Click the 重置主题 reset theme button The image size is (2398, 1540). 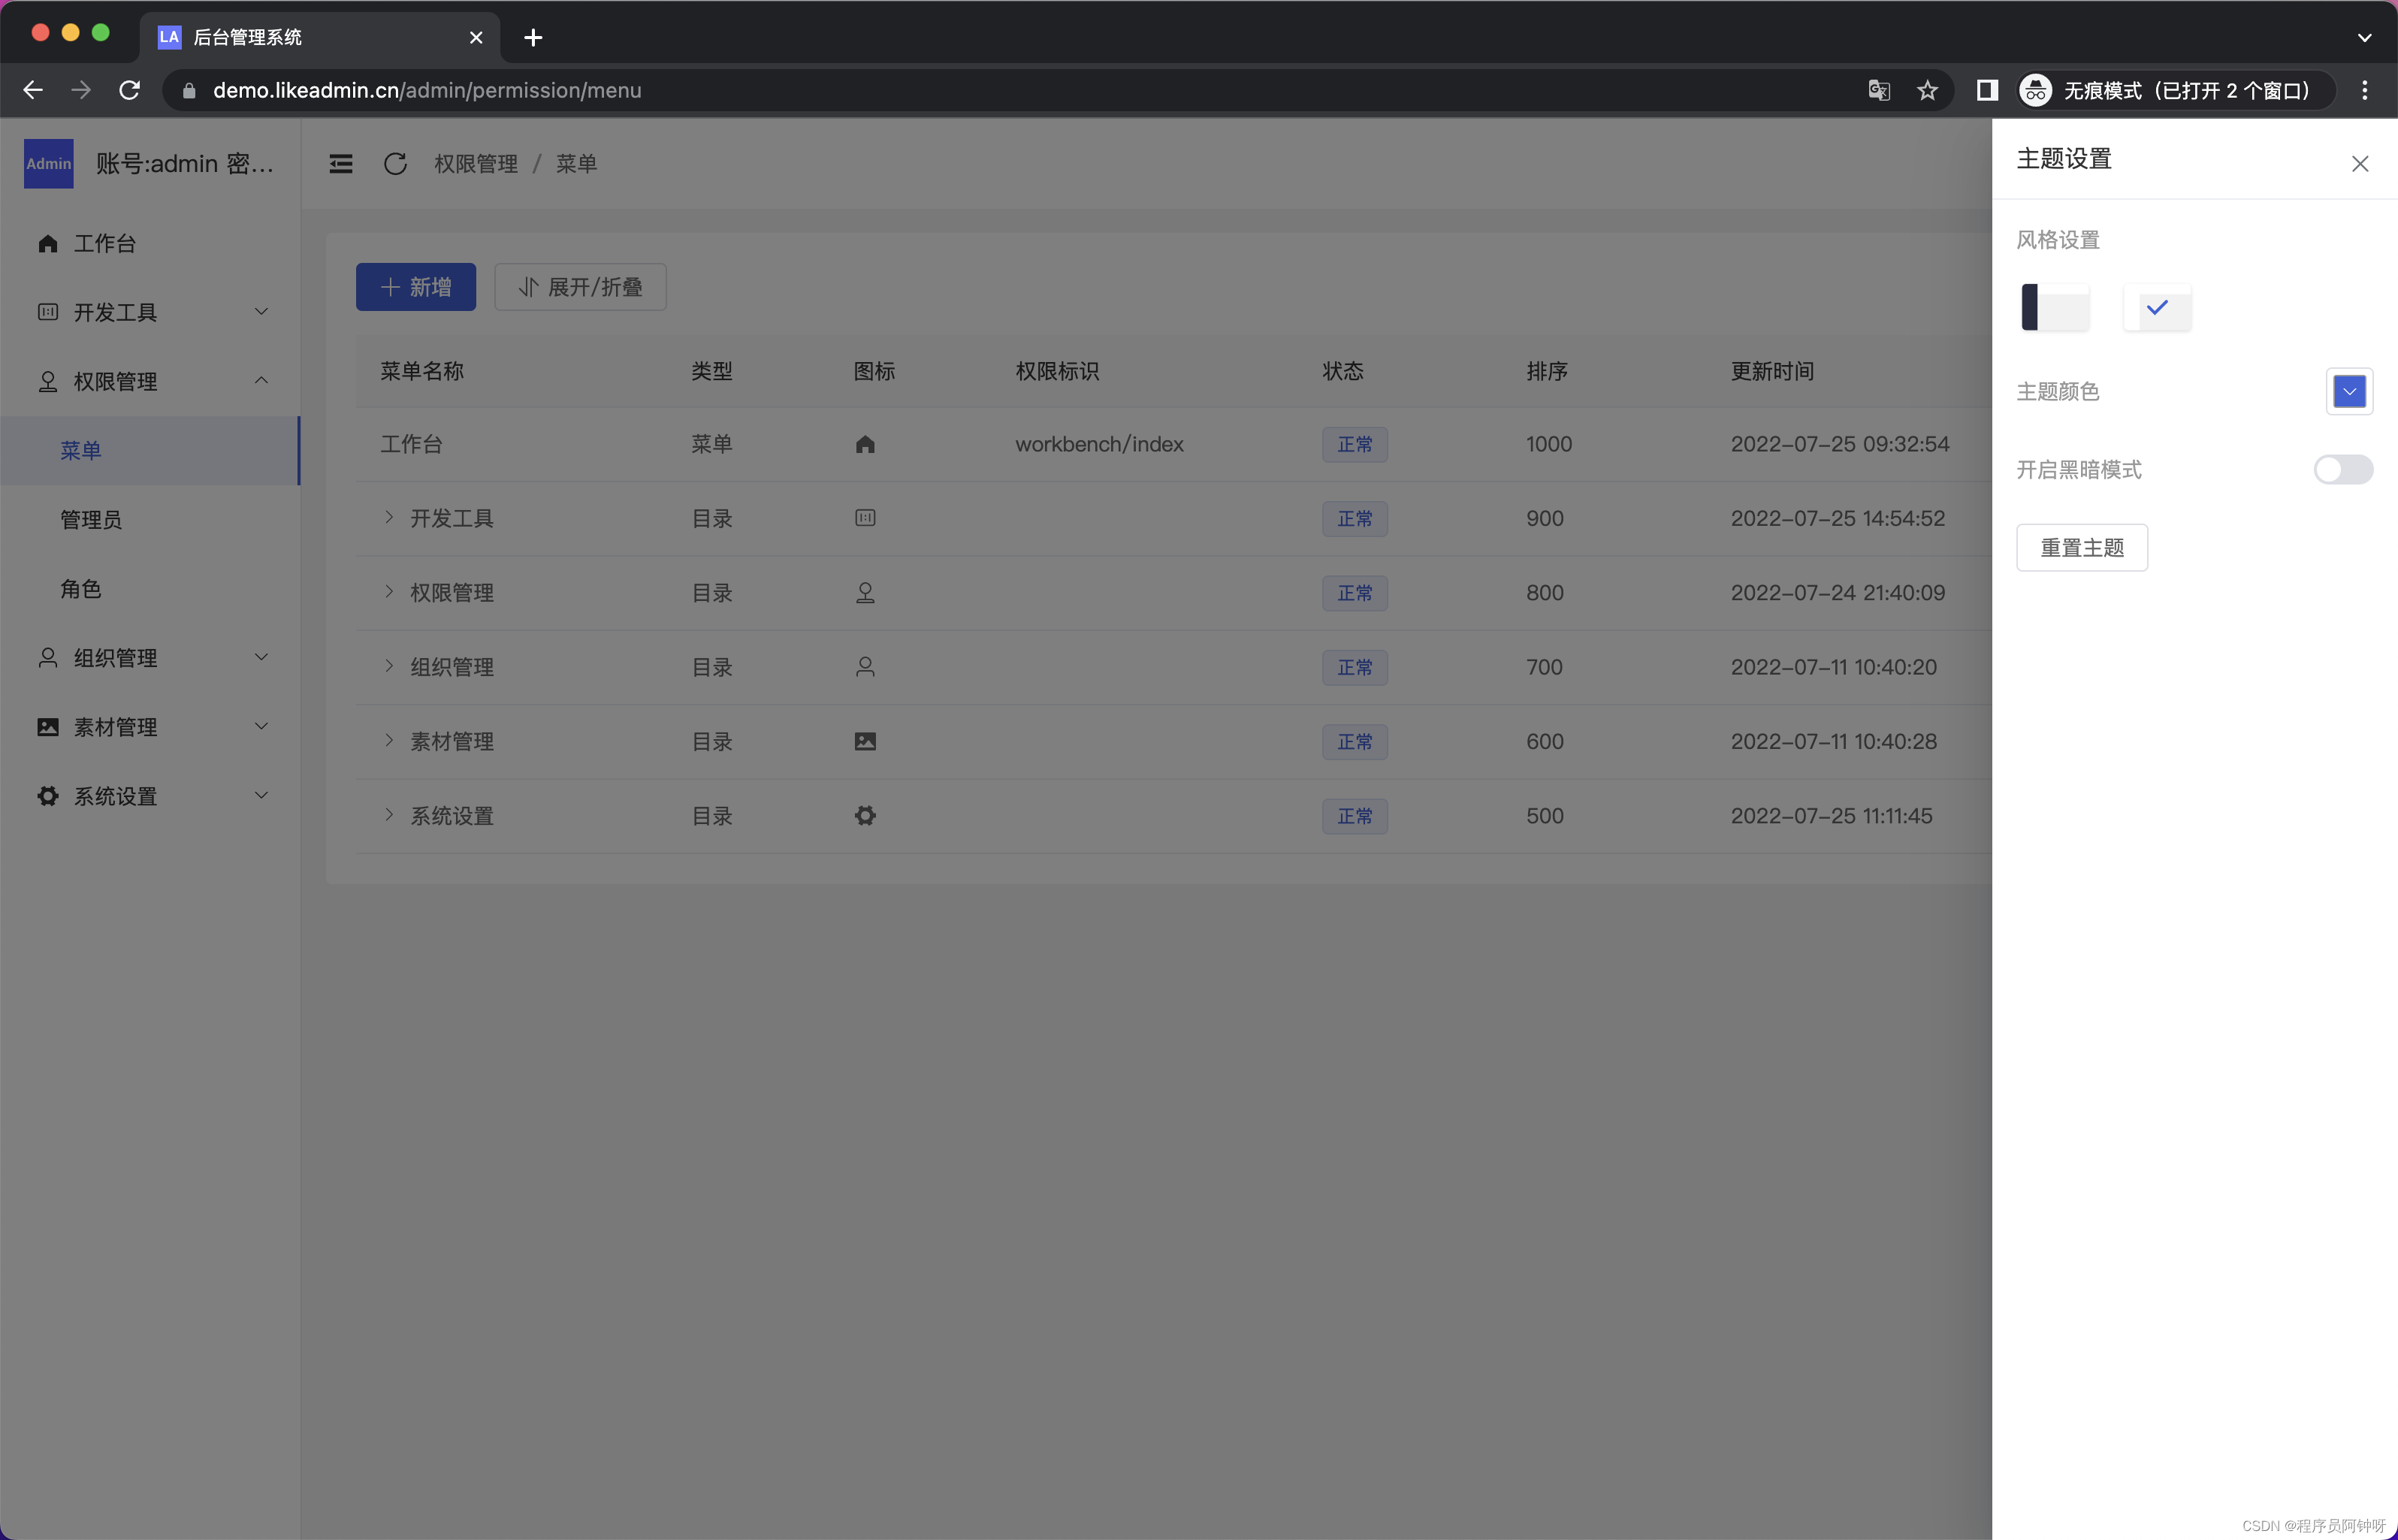[x=2081, y=548]
